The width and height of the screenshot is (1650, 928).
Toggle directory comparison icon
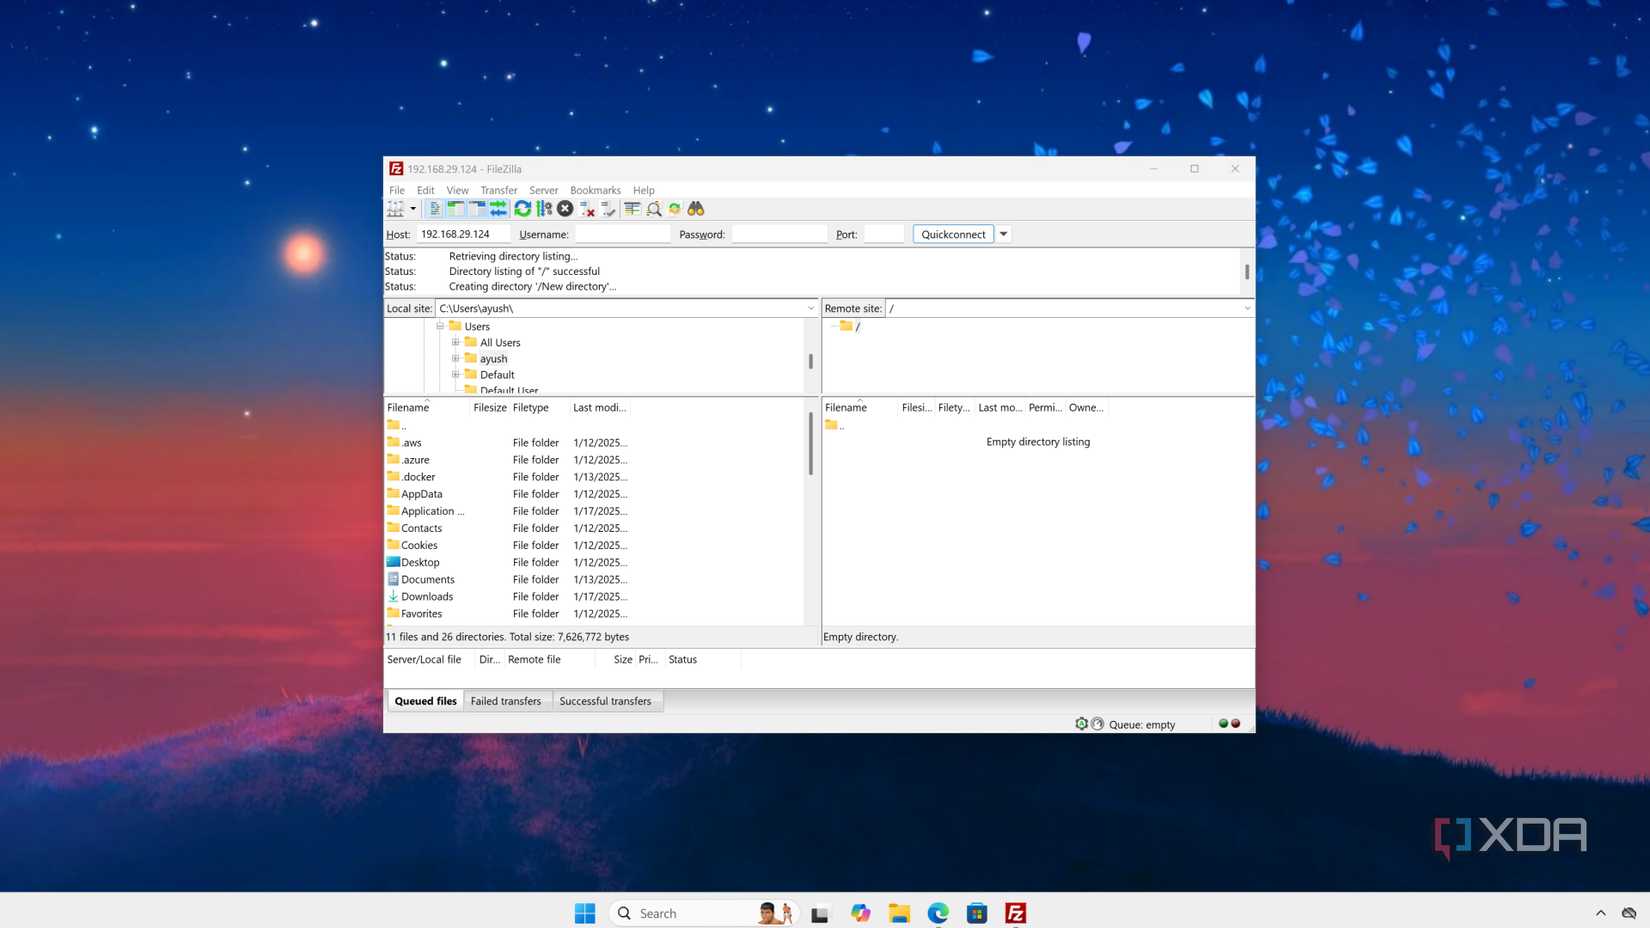[654, 209]
